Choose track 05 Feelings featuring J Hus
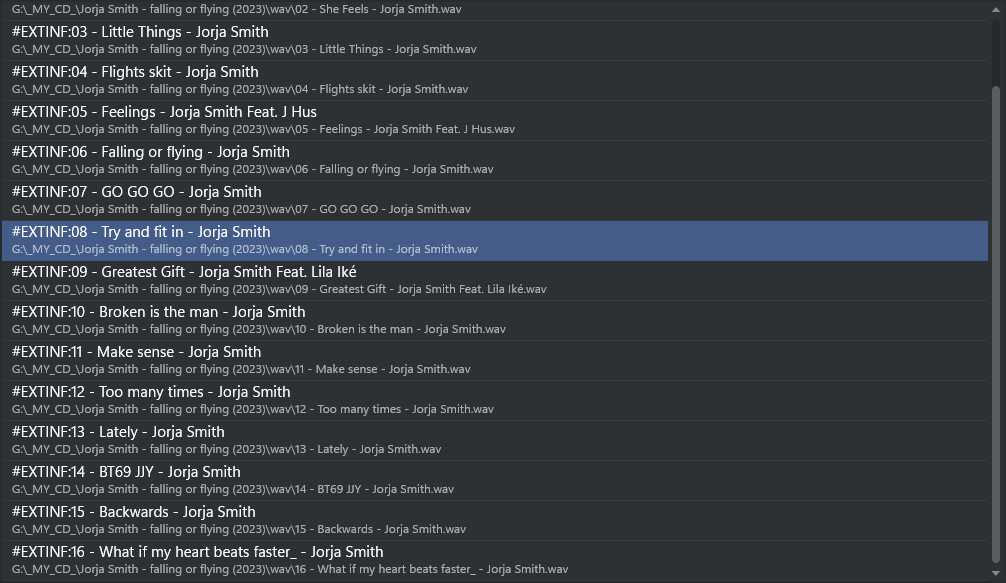 tap(164, 112)
